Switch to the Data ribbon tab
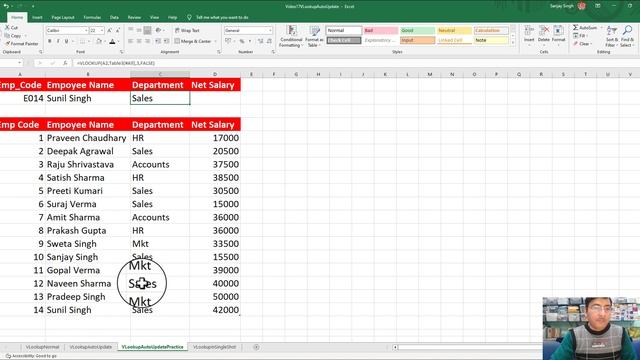 pyautogui.click(x=114, y=18)
